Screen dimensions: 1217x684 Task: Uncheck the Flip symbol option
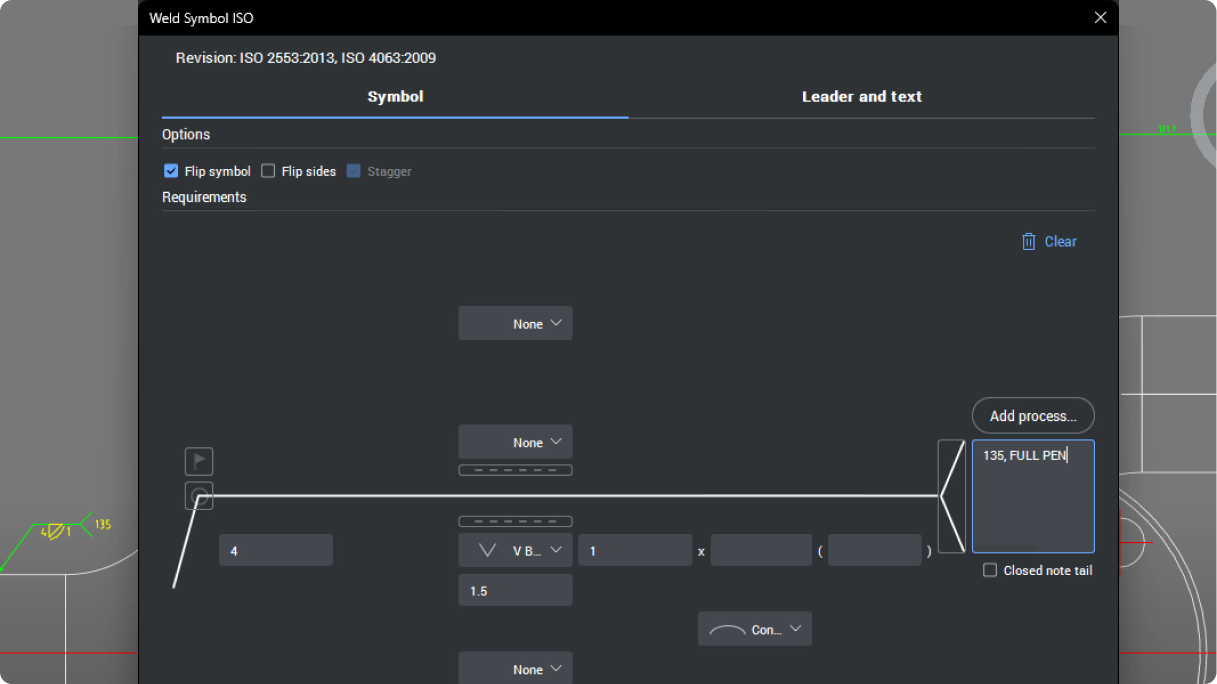pos(171,171)
